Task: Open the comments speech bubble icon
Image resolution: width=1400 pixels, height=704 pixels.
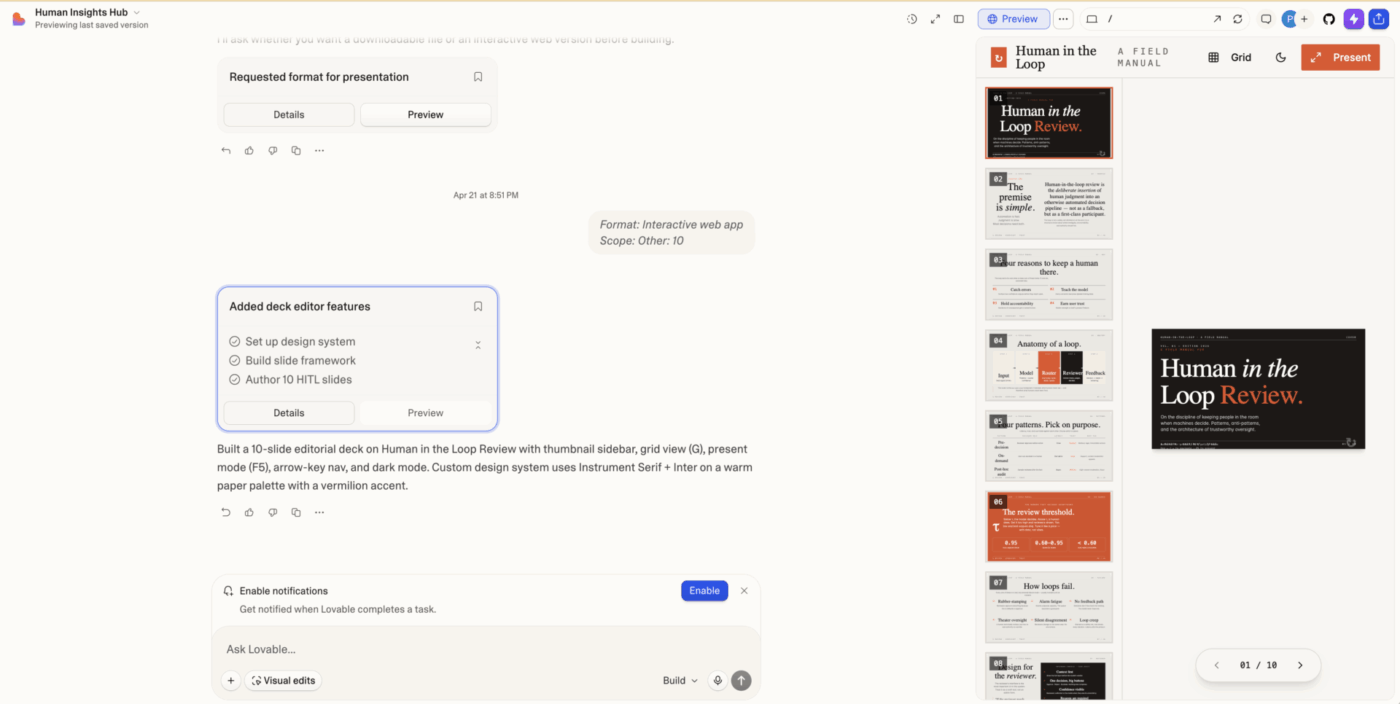Action: click(1266, 19)
